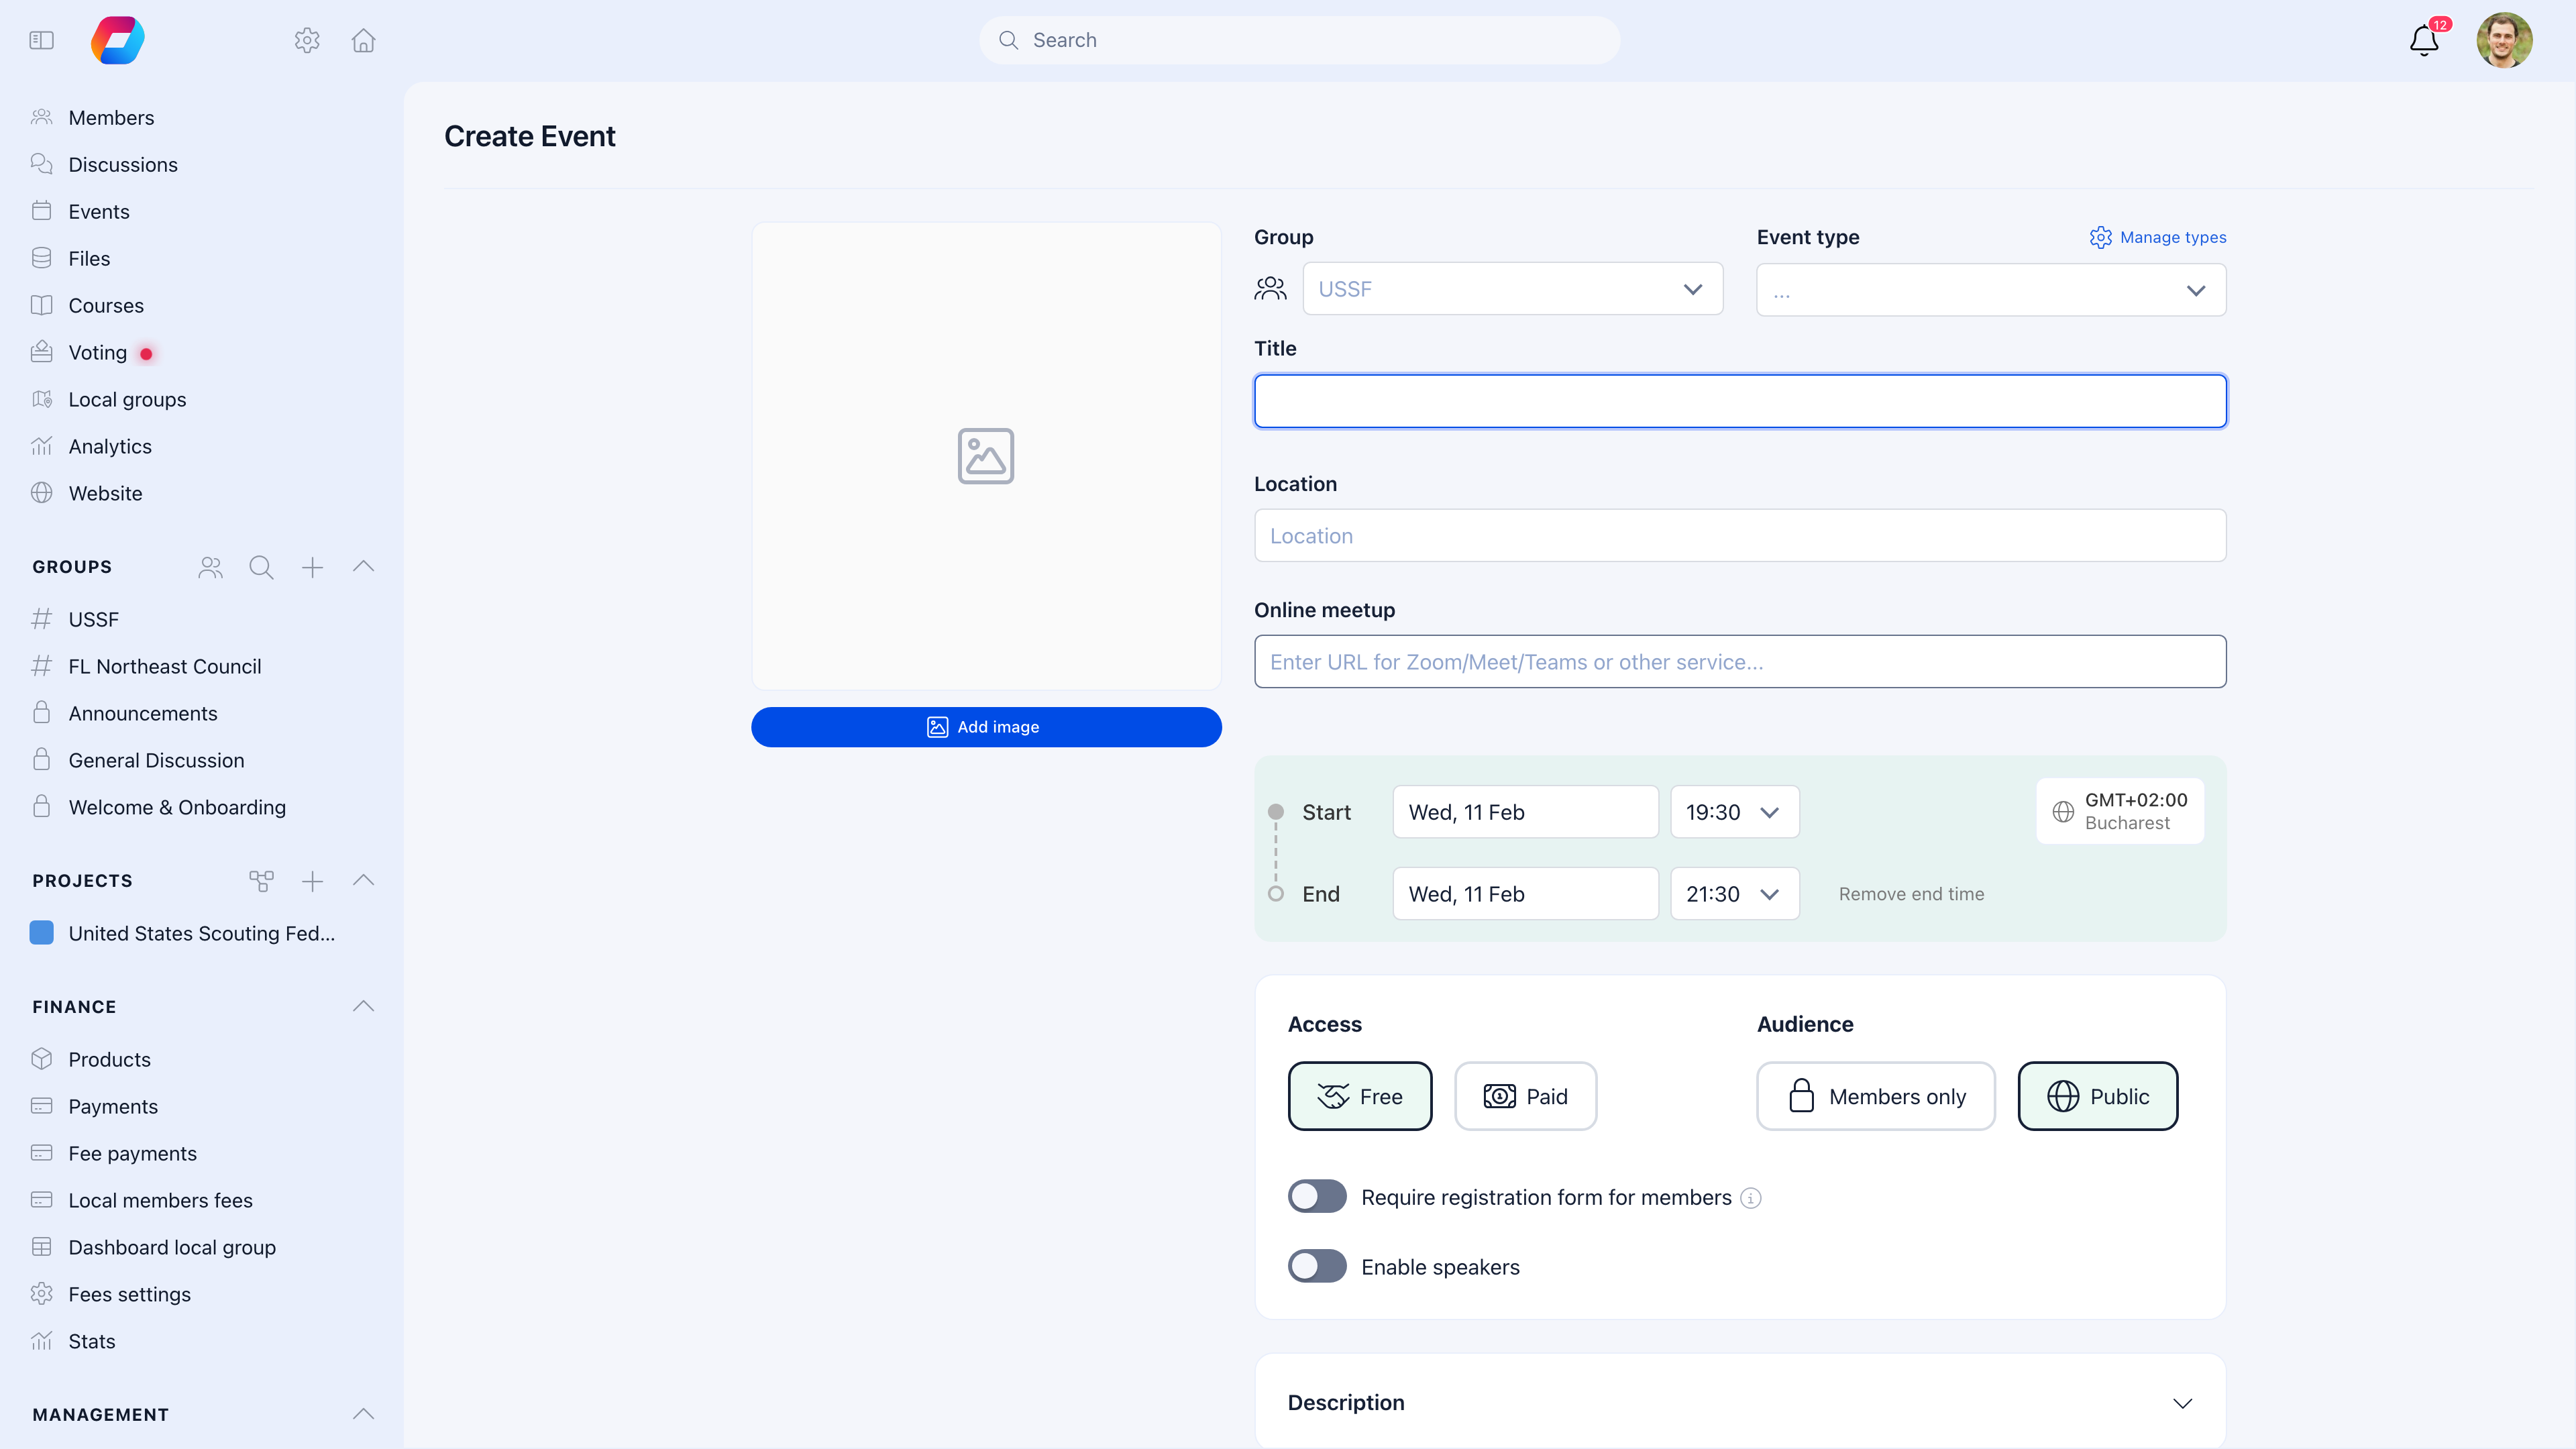Go to Fee payments in sidebar
The image size is (2576, 1449).
coord(131,1153)
